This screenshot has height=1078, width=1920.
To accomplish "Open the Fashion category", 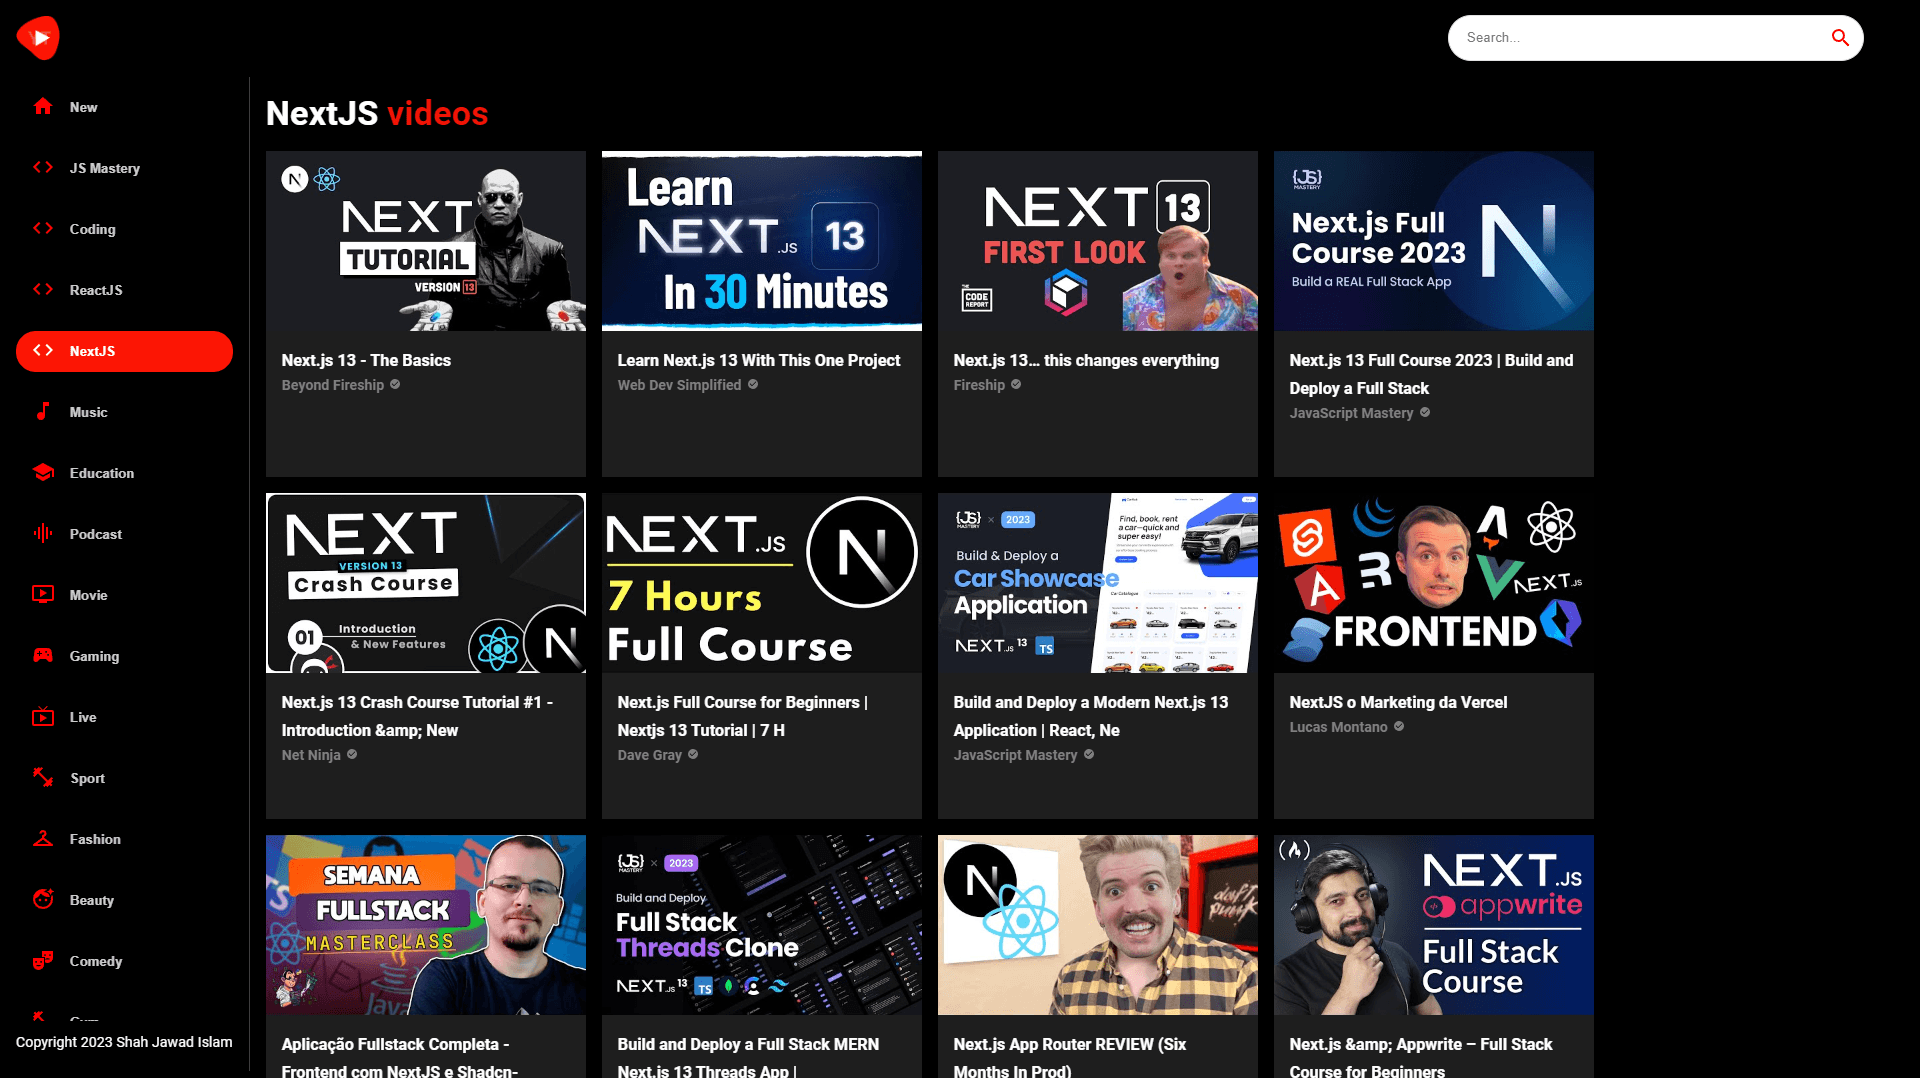I will tap(124, 839).
